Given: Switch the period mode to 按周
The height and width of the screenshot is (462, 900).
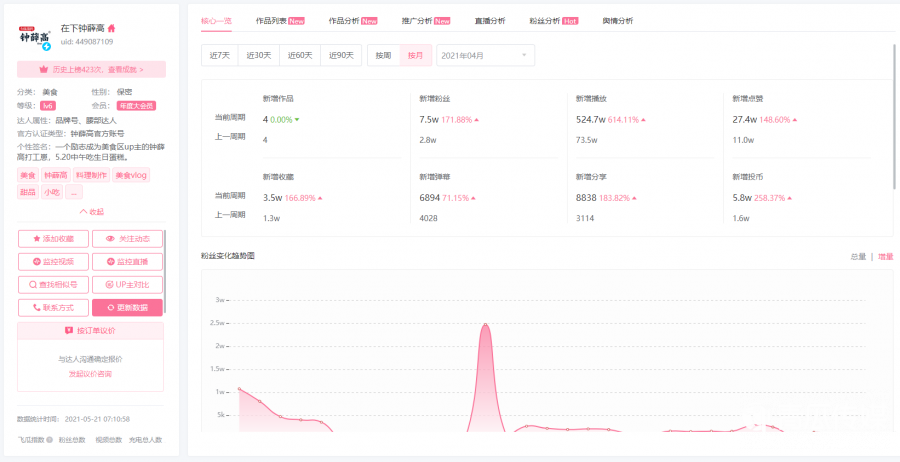Looking at the screenshot, I should point(384,56).
